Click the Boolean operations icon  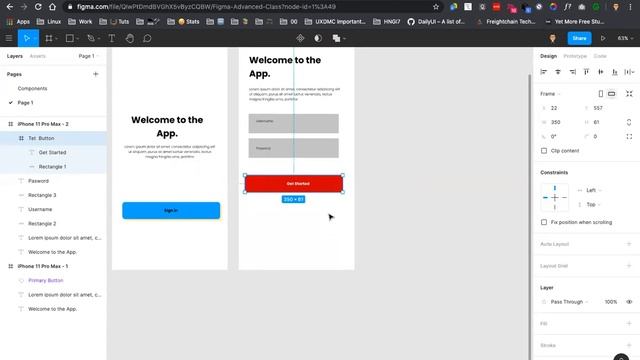coord(336,38)
